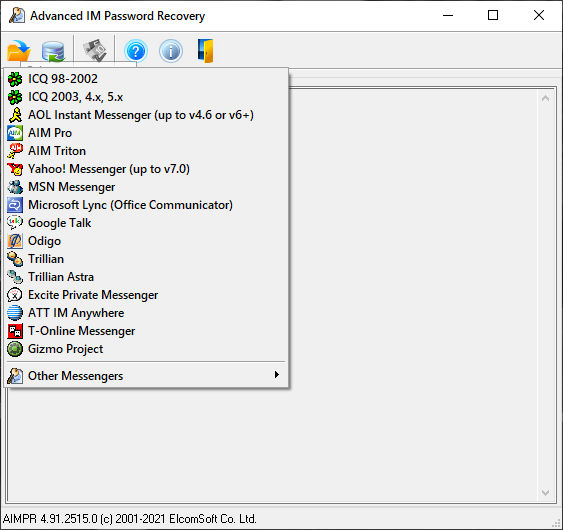Select Microsoft Lync (Office Communicator)

(x=146, y=205)
